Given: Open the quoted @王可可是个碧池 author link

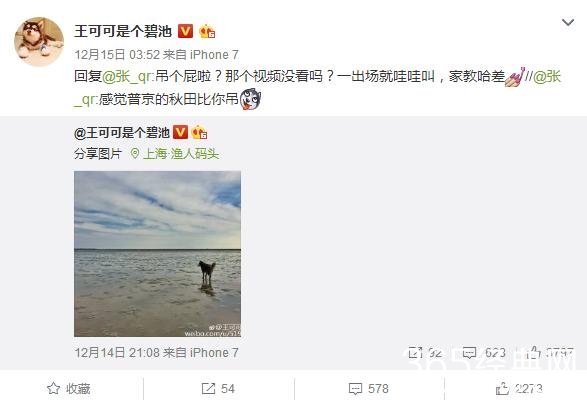Looking at the screenshot, I should coord(122,133).
